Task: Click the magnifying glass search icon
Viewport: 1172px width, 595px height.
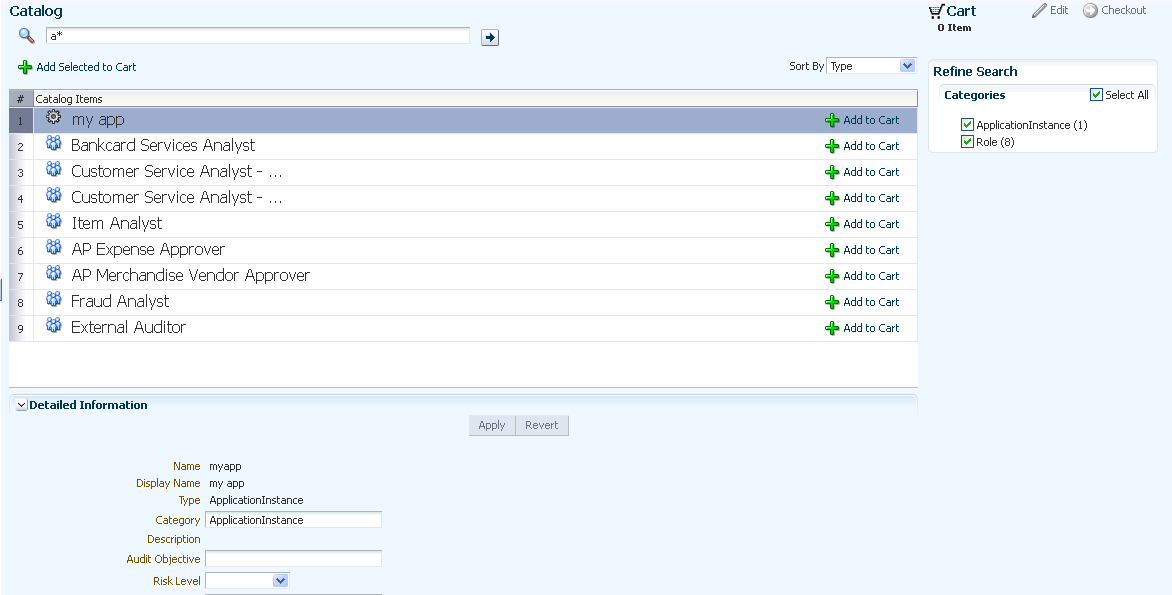Action: (27, 36)
